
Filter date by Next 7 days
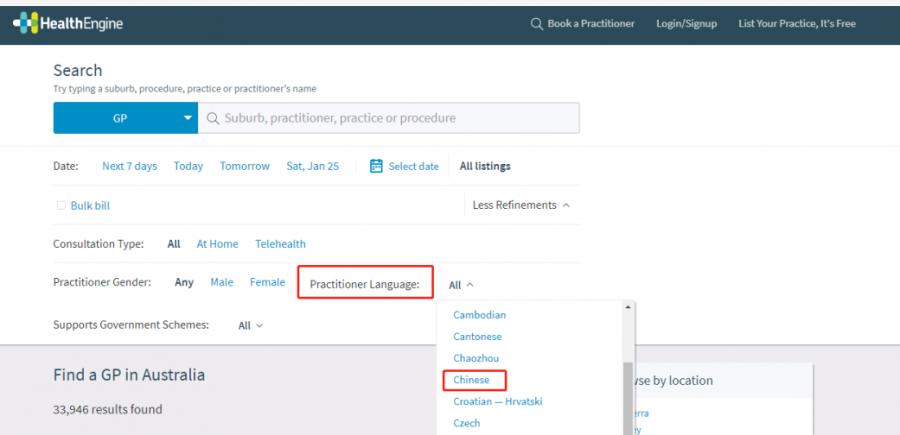(x=130, y=166)
